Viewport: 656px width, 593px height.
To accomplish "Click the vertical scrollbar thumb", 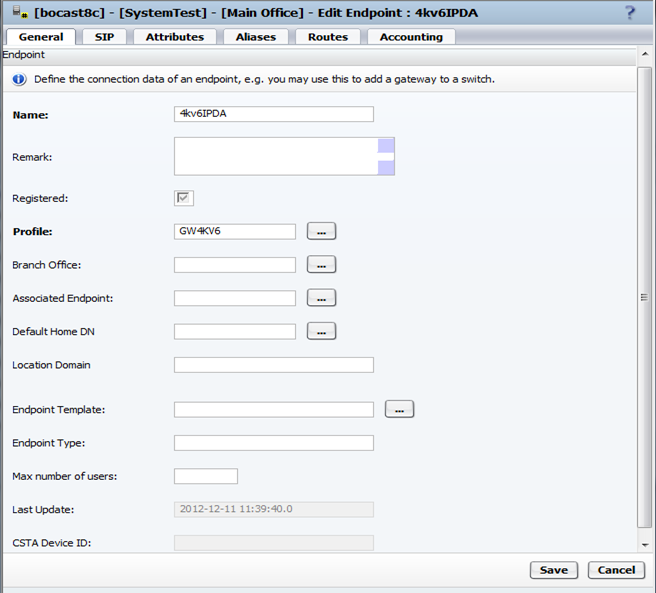I will (x=644, y=297).
